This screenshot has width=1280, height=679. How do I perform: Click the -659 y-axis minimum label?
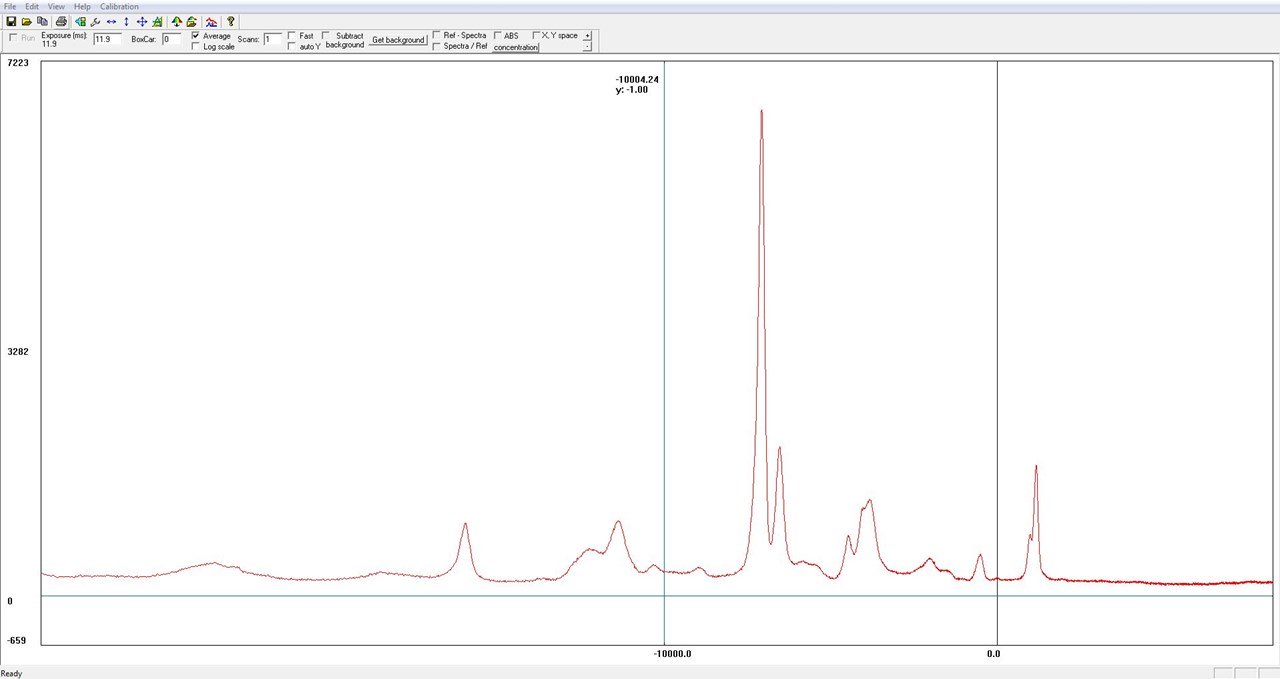tap(17, 641)
